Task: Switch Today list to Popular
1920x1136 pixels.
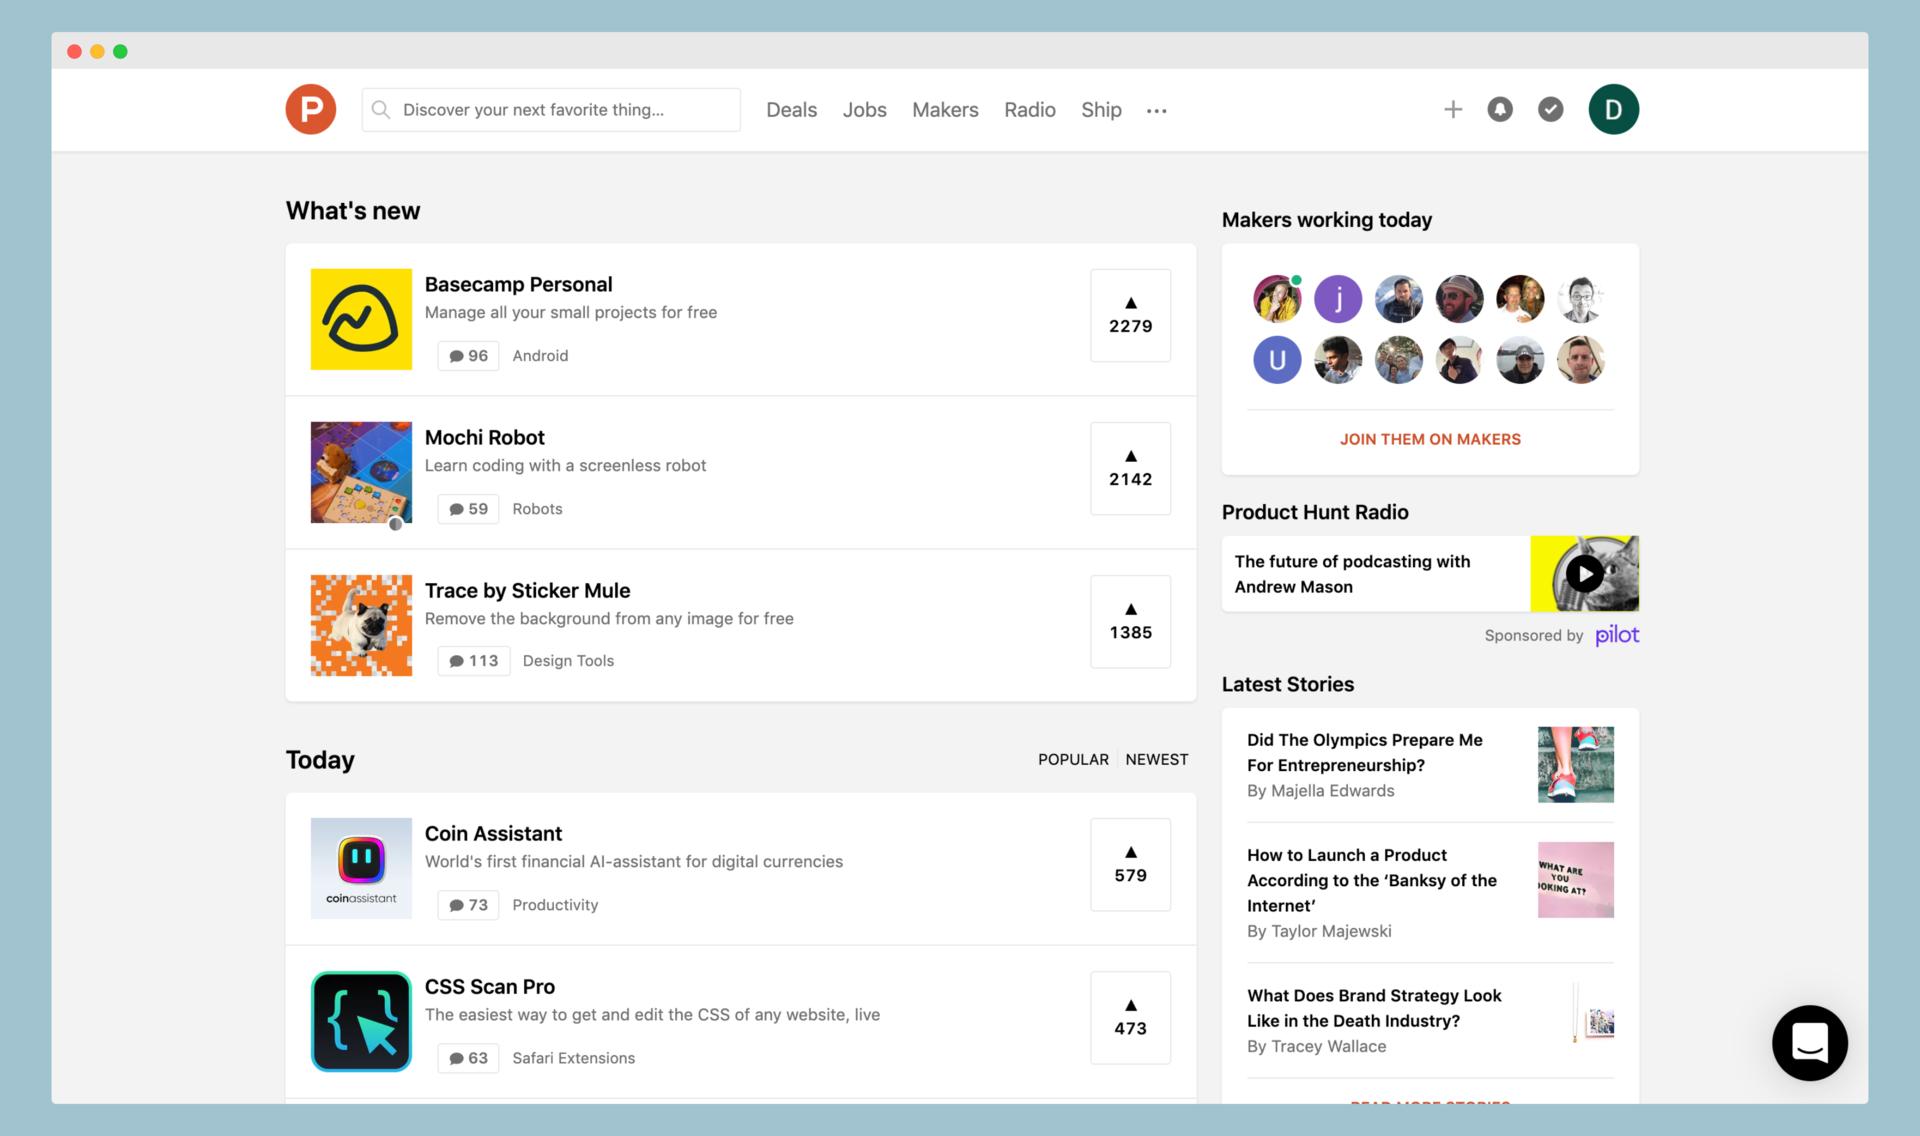Action: click(x=1072, y=759)
